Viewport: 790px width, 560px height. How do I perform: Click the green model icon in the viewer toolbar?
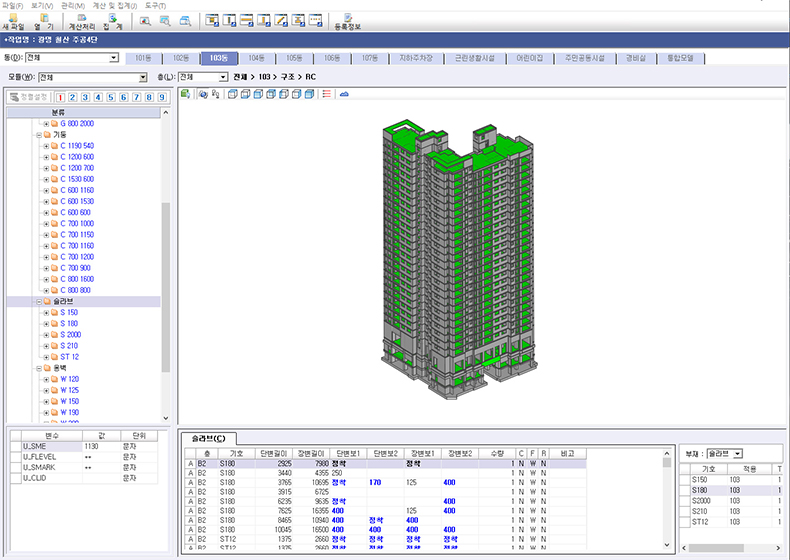point(185,94)
